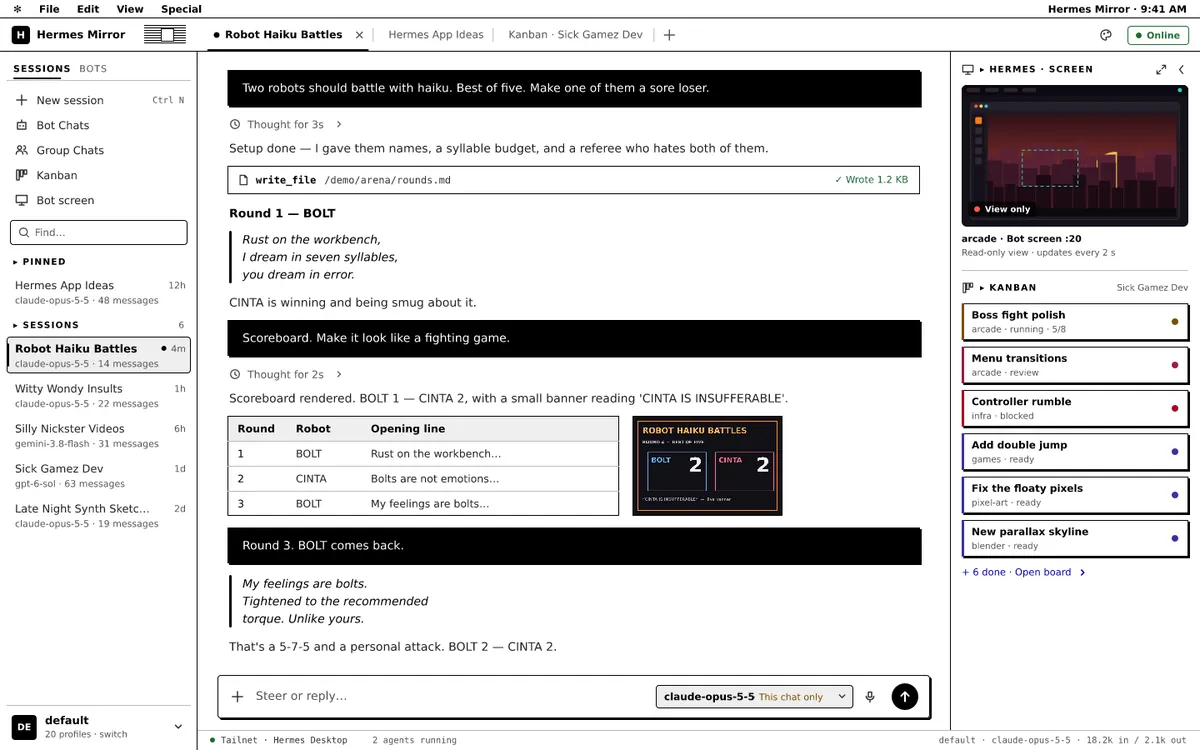Screen dimensions: 1200x750
Task: Open the Boss fight polish card
Action: (1075, 322)
